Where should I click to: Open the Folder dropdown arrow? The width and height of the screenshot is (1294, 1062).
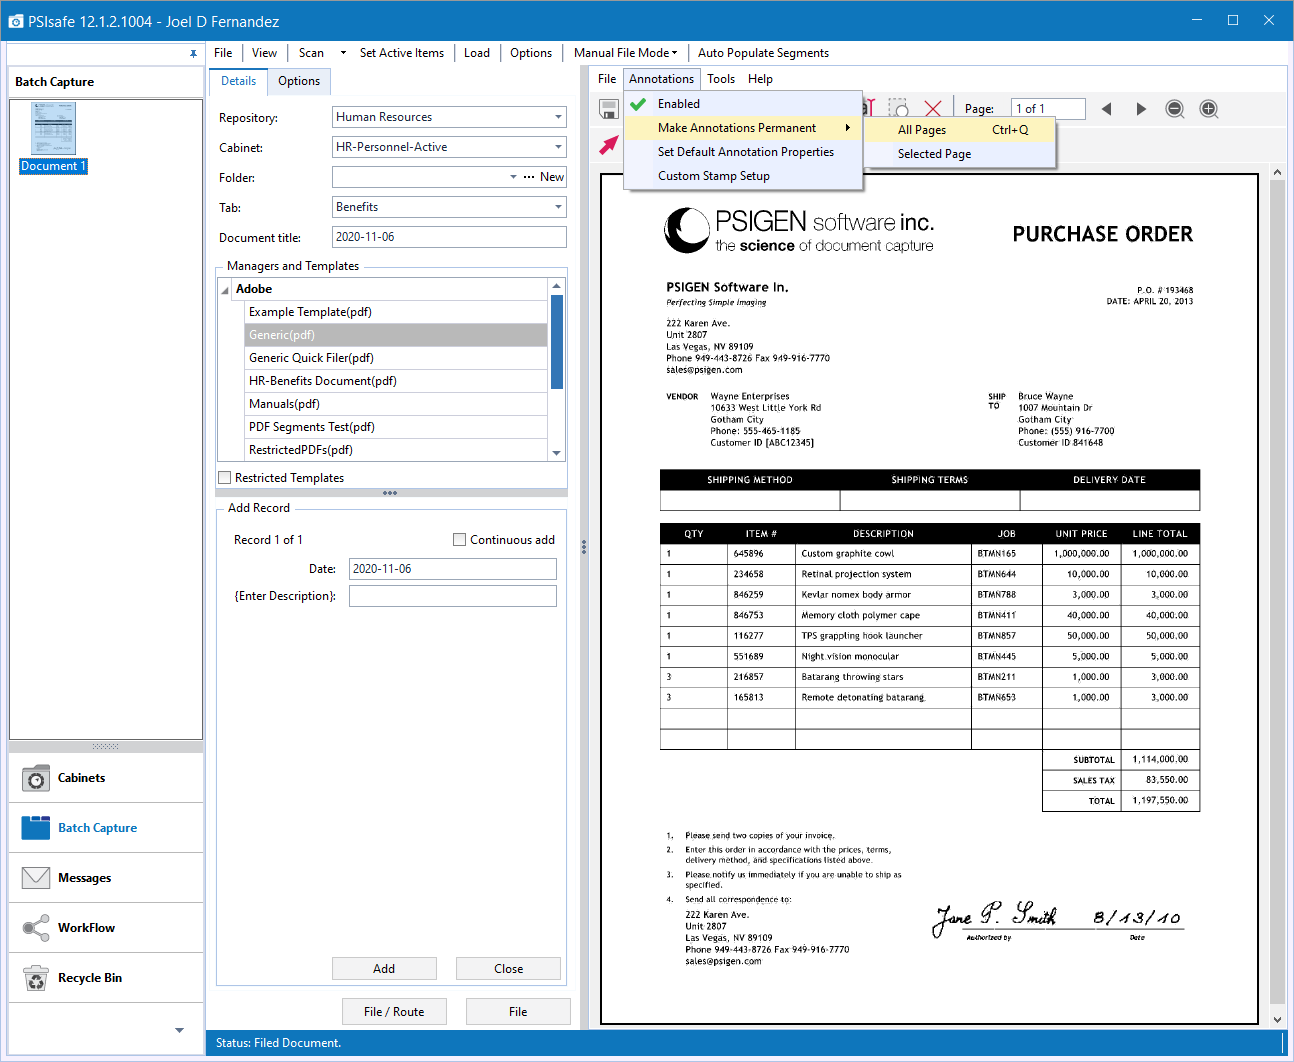[513, 177]
